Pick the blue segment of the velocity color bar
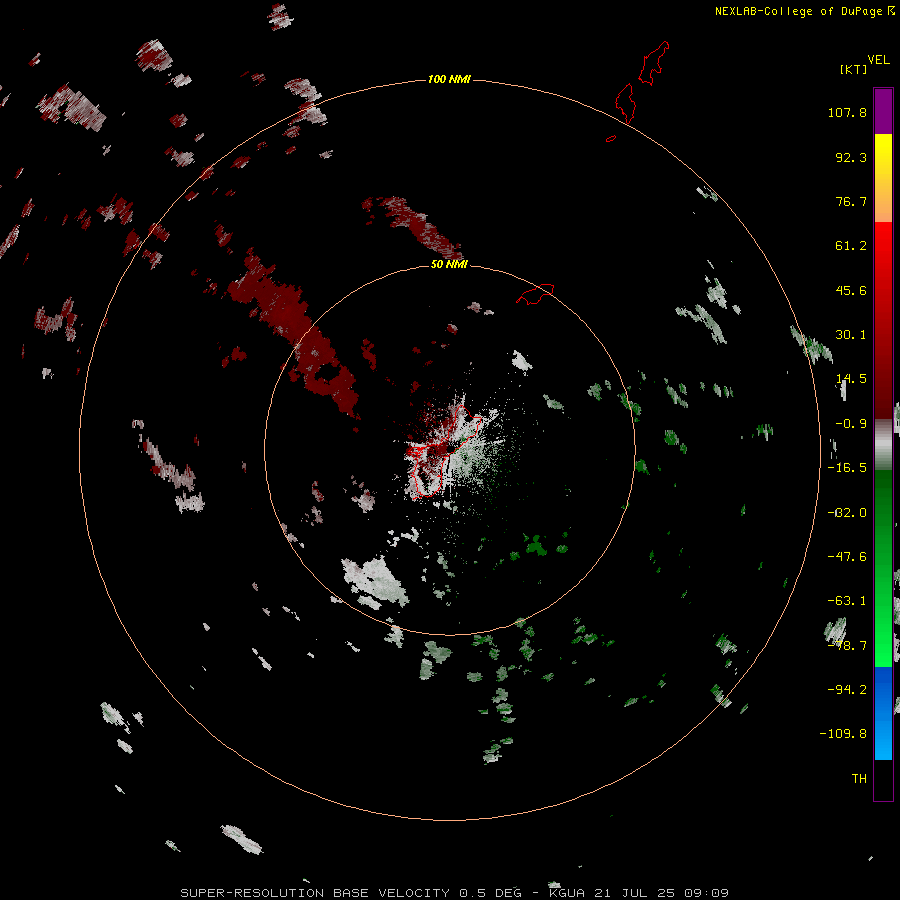 (883, 713)
